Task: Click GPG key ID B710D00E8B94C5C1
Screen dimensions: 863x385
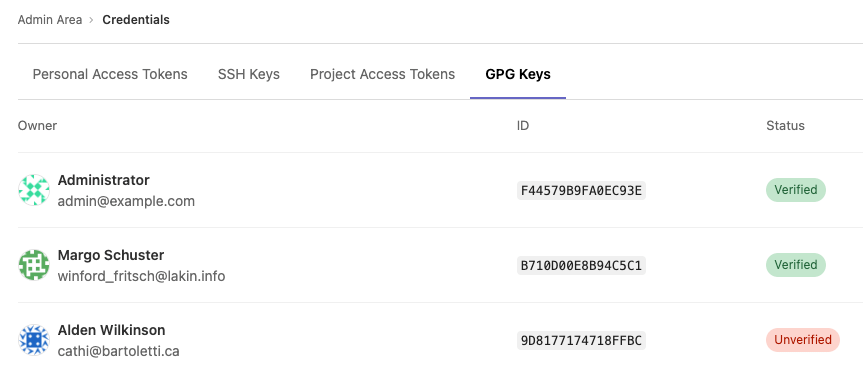Action: pyautogui.click(x=581, y=266)
